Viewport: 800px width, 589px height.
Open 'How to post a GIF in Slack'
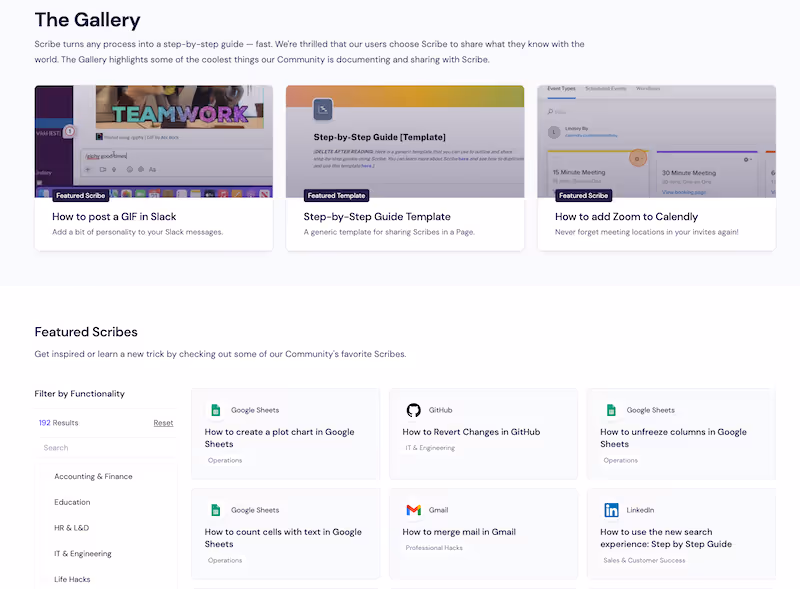click(x=114, y=216)
